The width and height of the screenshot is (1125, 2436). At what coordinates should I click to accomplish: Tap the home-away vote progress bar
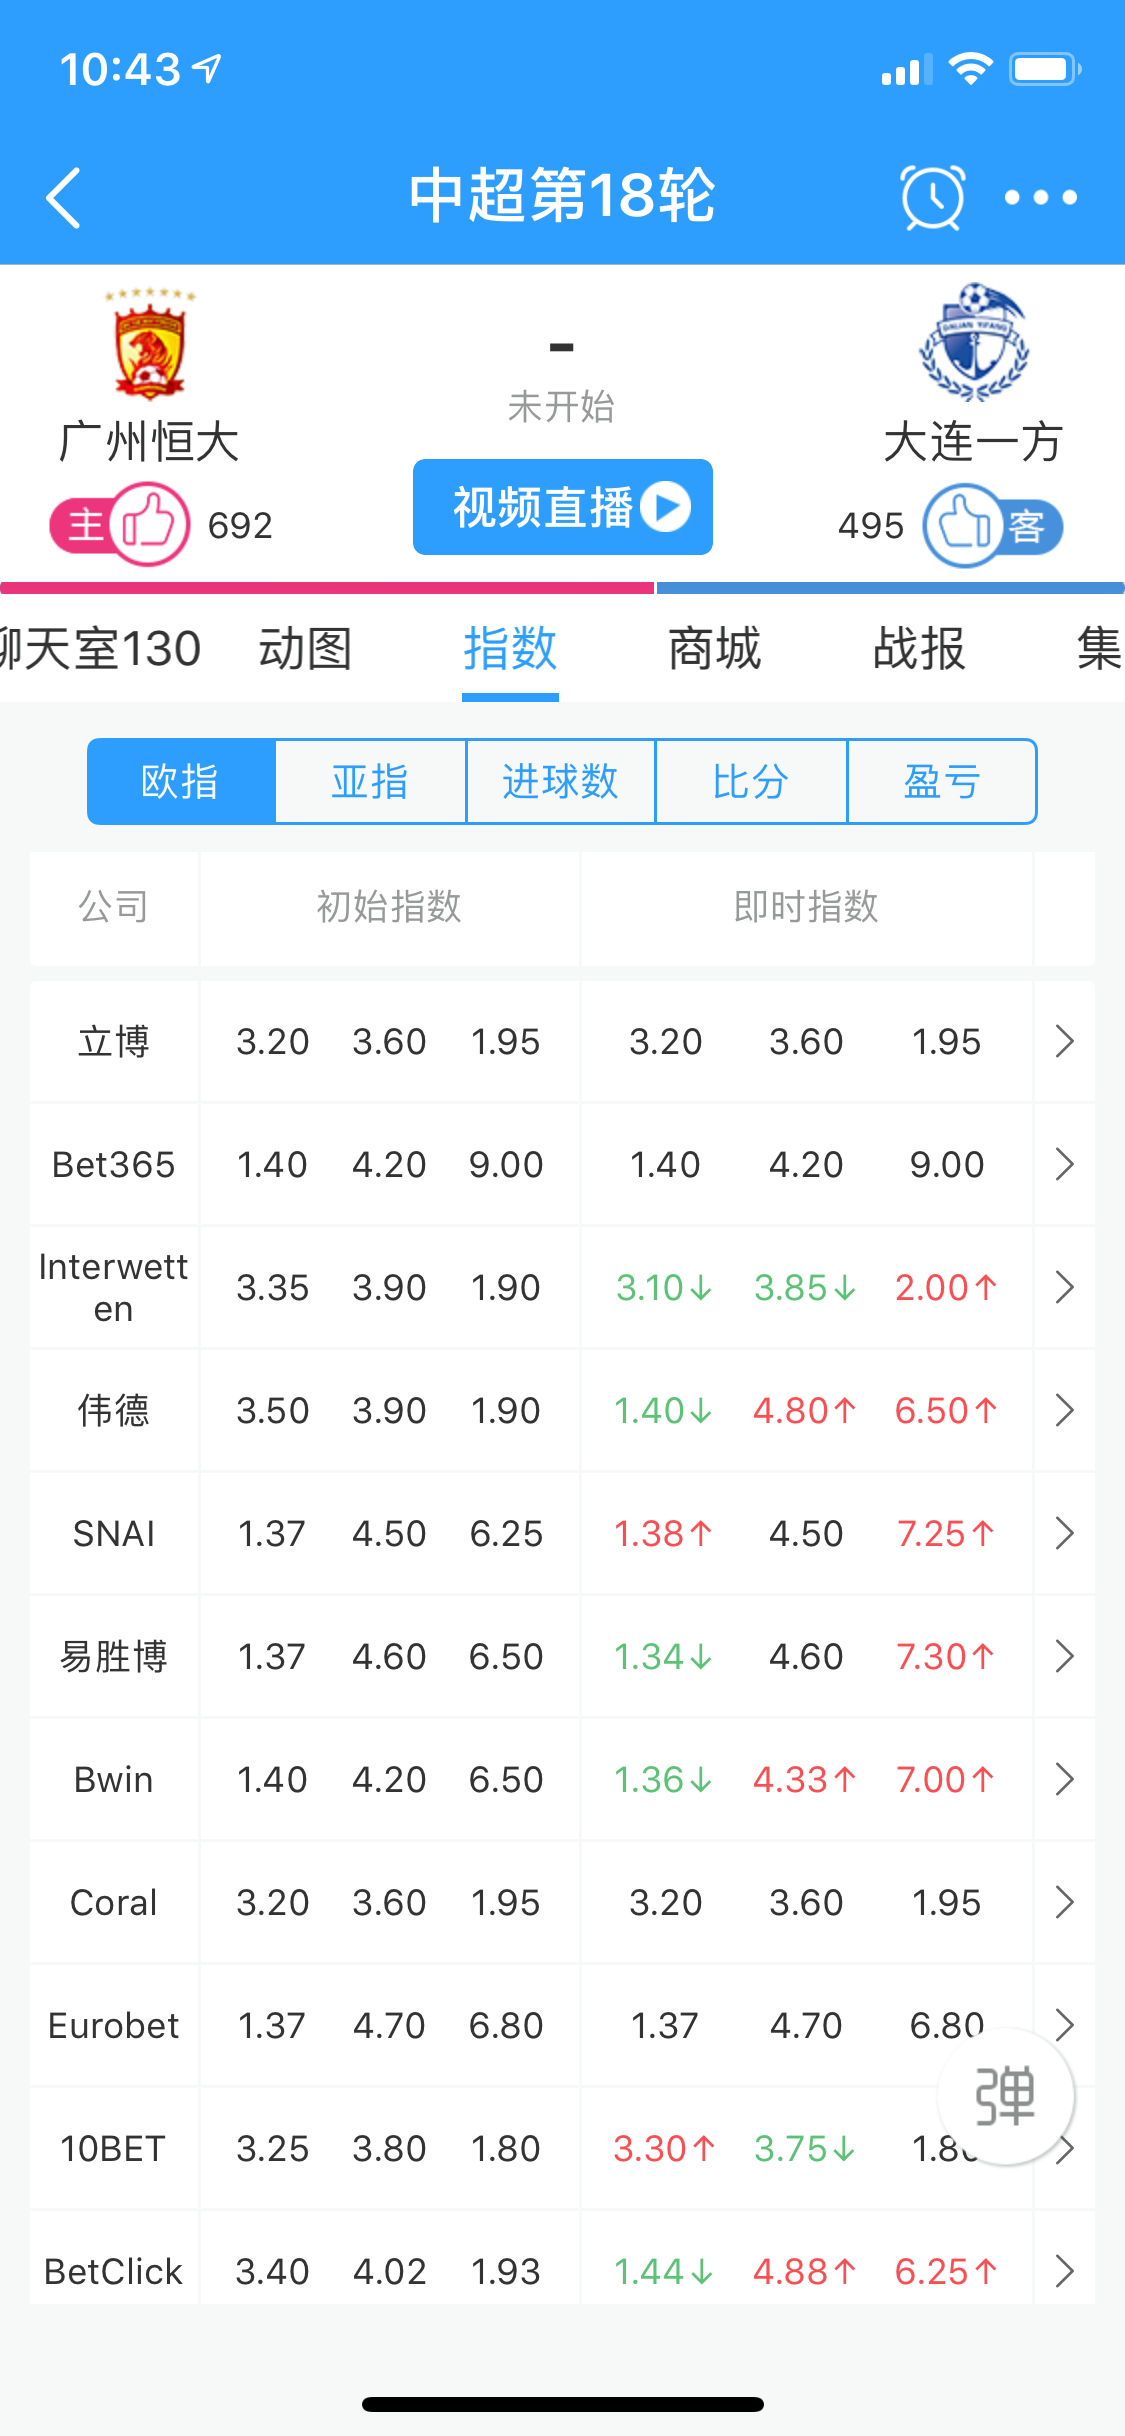[x=562, y=588]
